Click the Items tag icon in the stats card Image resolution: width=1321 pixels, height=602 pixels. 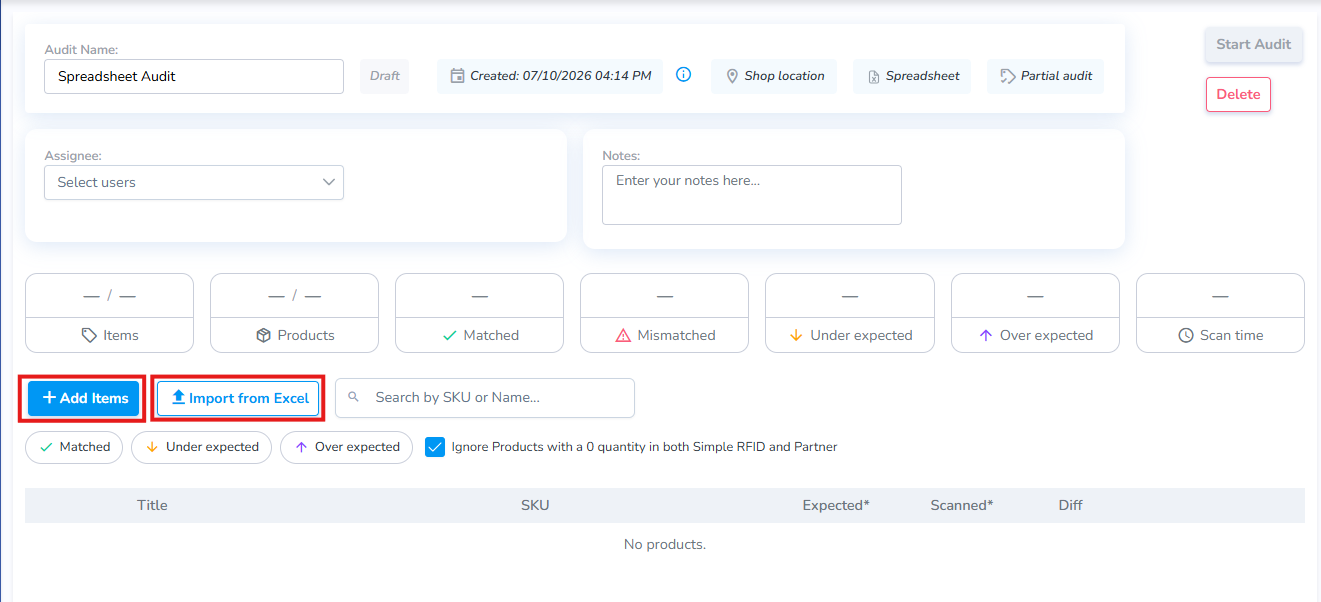(89, 335)
